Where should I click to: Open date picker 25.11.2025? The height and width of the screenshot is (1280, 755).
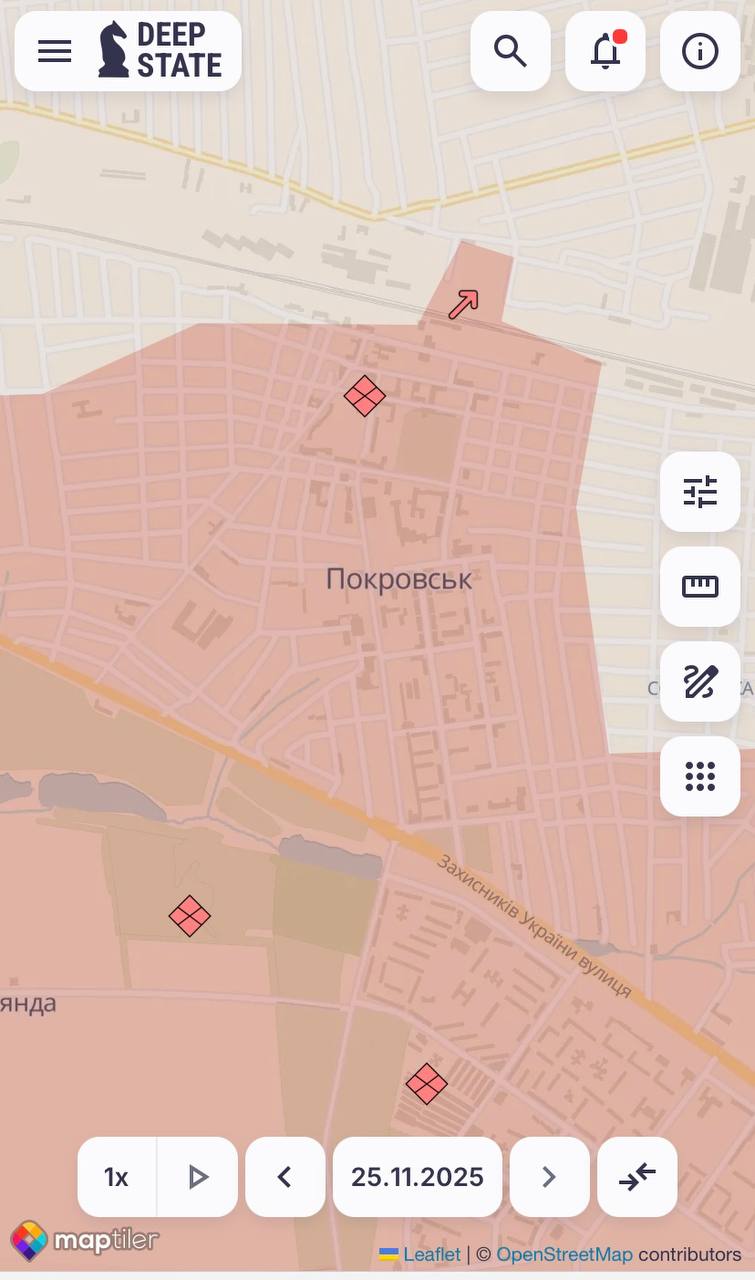(x=417, y=1177)
